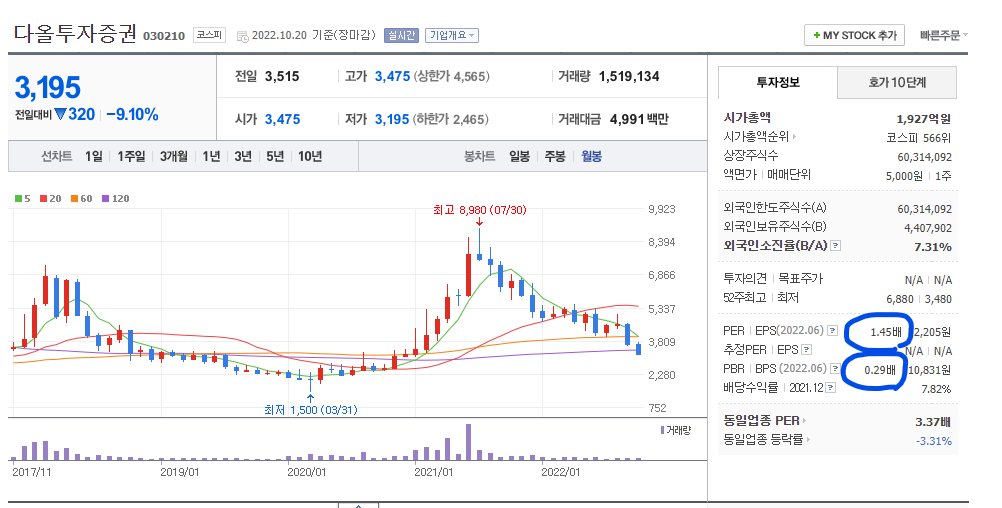Image resolution: width=1002 pixels, height=508 pixels.
Task: Click the 최고 8,980 (07/30) chart marker
Action: coord(479,210)
